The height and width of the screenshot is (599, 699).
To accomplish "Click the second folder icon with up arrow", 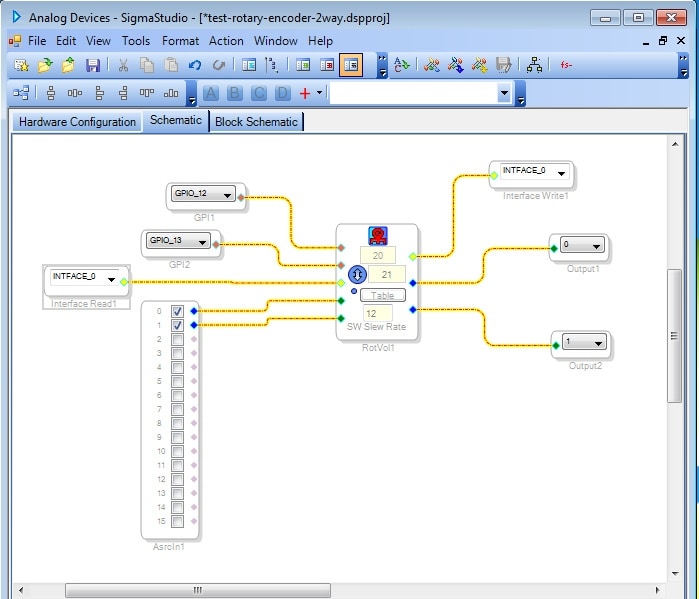I will pyautogui.click(x=68, y=65).
